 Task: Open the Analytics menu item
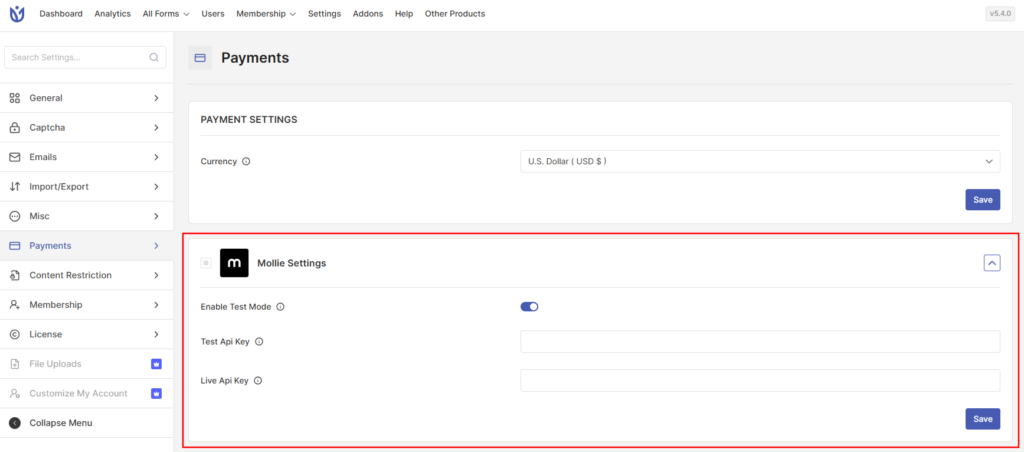[x=113, y=14]
